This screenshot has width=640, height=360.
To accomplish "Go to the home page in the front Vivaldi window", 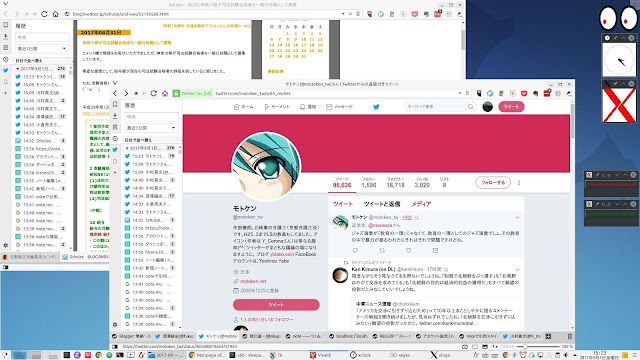I will click(165, 93).
